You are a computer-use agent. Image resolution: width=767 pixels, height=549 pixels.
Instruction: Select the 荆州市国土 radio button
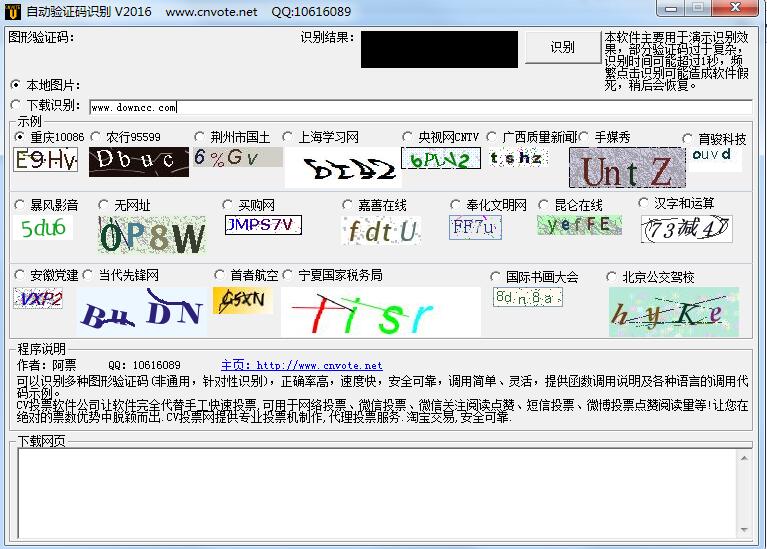(199, 137)
